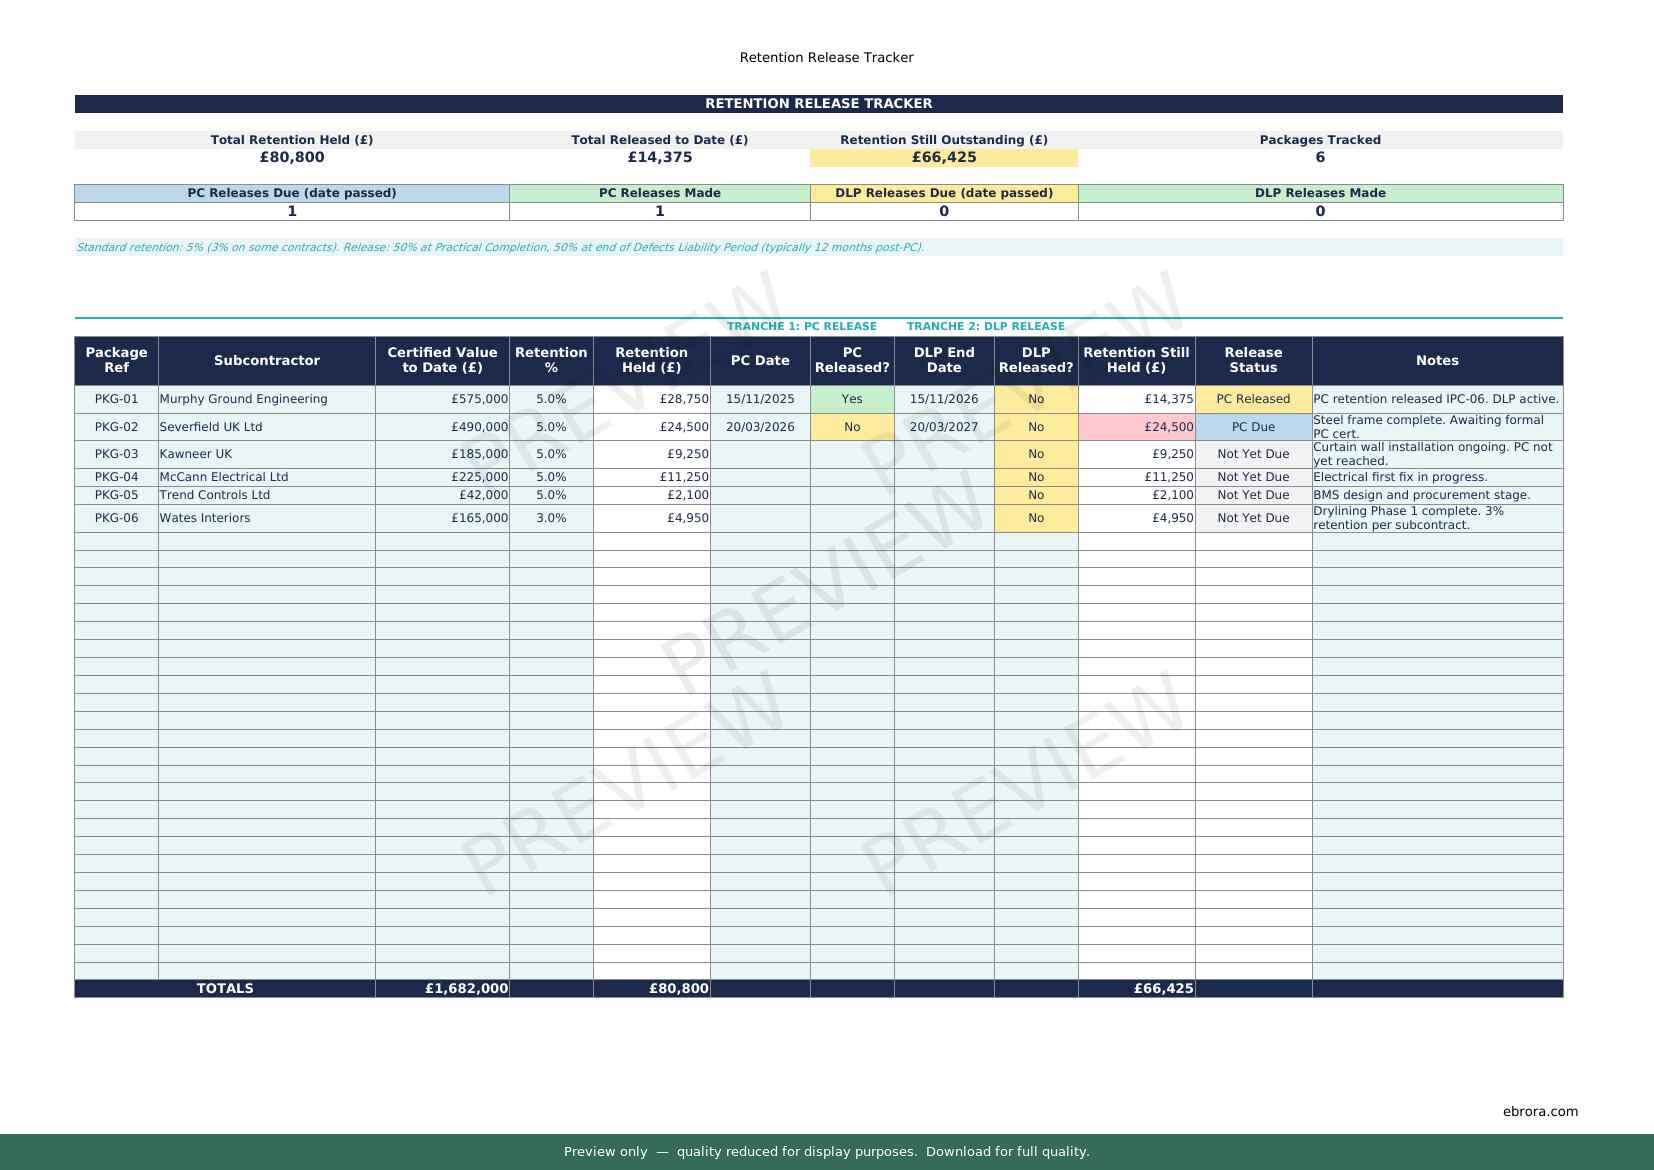
Task: Click the 'Notes' column header
Action: point(1436,360)
